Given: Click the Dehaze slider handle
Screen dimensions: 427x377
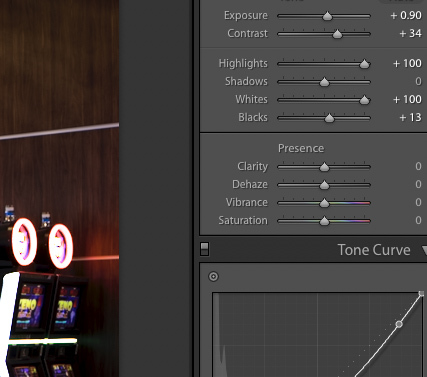Looking at the screenshot, I should (324, 185).
